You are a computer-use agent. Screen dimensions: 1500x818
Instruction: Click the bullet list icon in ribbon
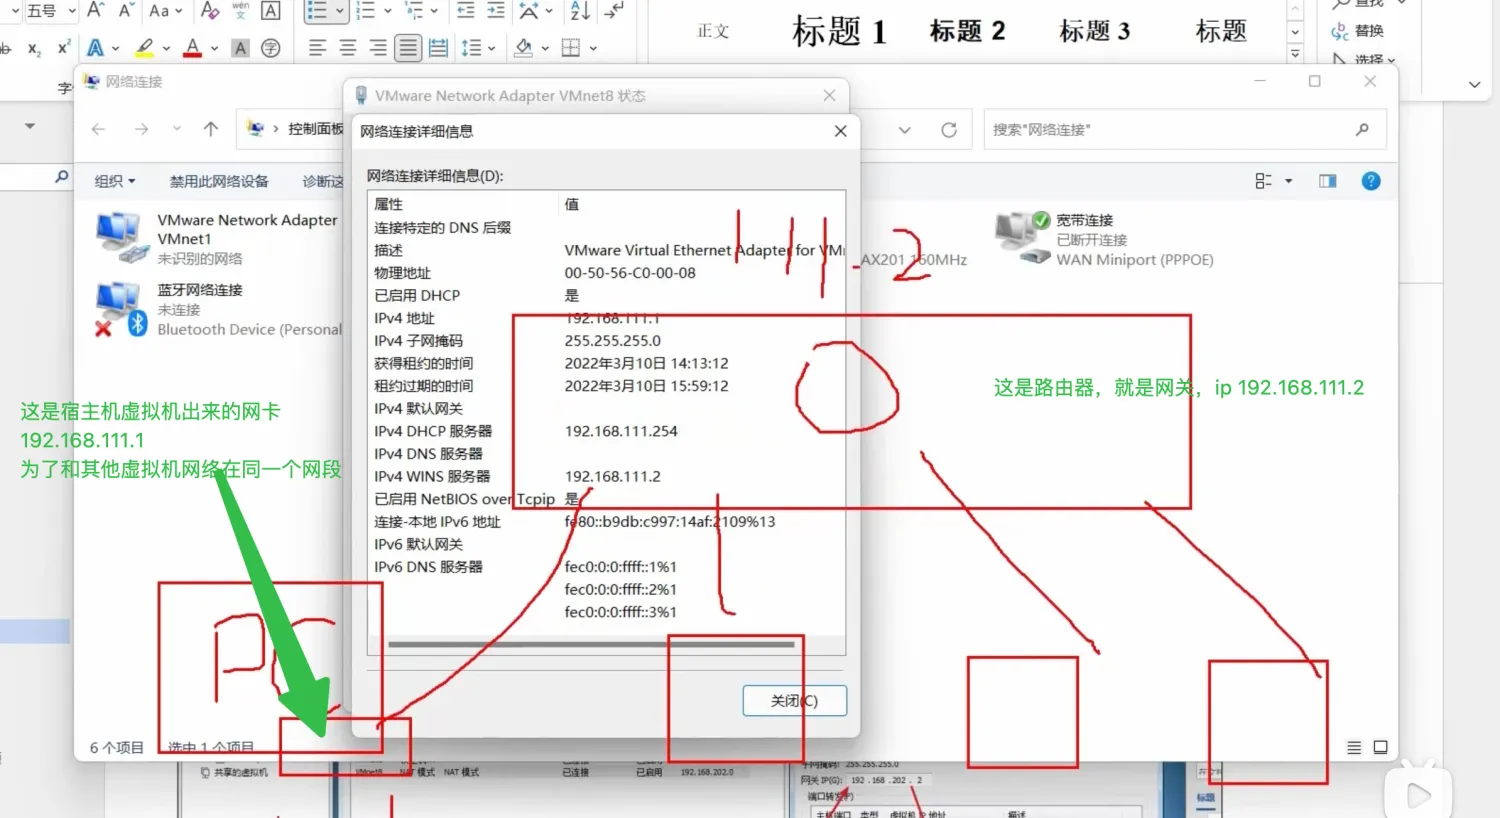tap(317, 11)
